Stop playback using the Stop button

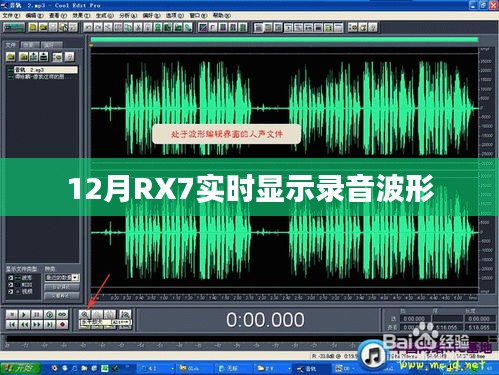12,314
